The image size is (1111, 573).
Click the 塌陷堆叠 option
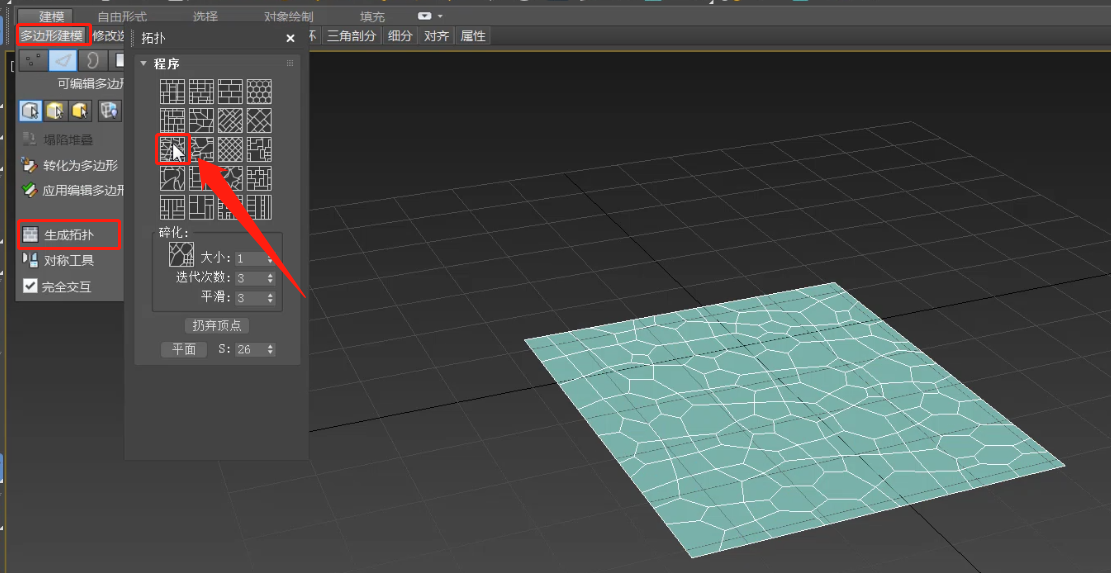tap(58, 140)
